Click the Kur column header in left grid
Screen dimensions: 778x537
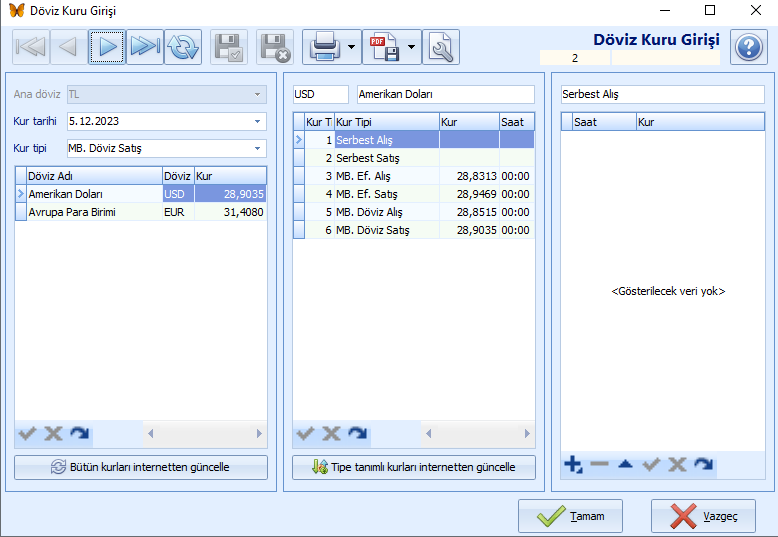[230, 176]
